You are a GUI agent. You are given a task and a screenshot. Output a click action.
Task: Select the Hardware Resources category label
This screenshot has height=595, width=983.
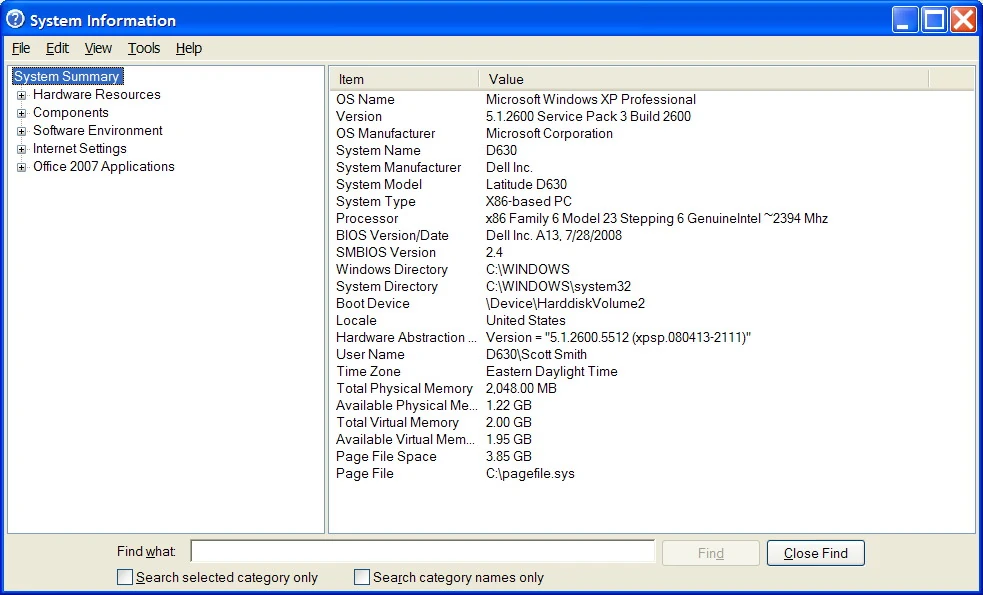[x=97, y=95]
